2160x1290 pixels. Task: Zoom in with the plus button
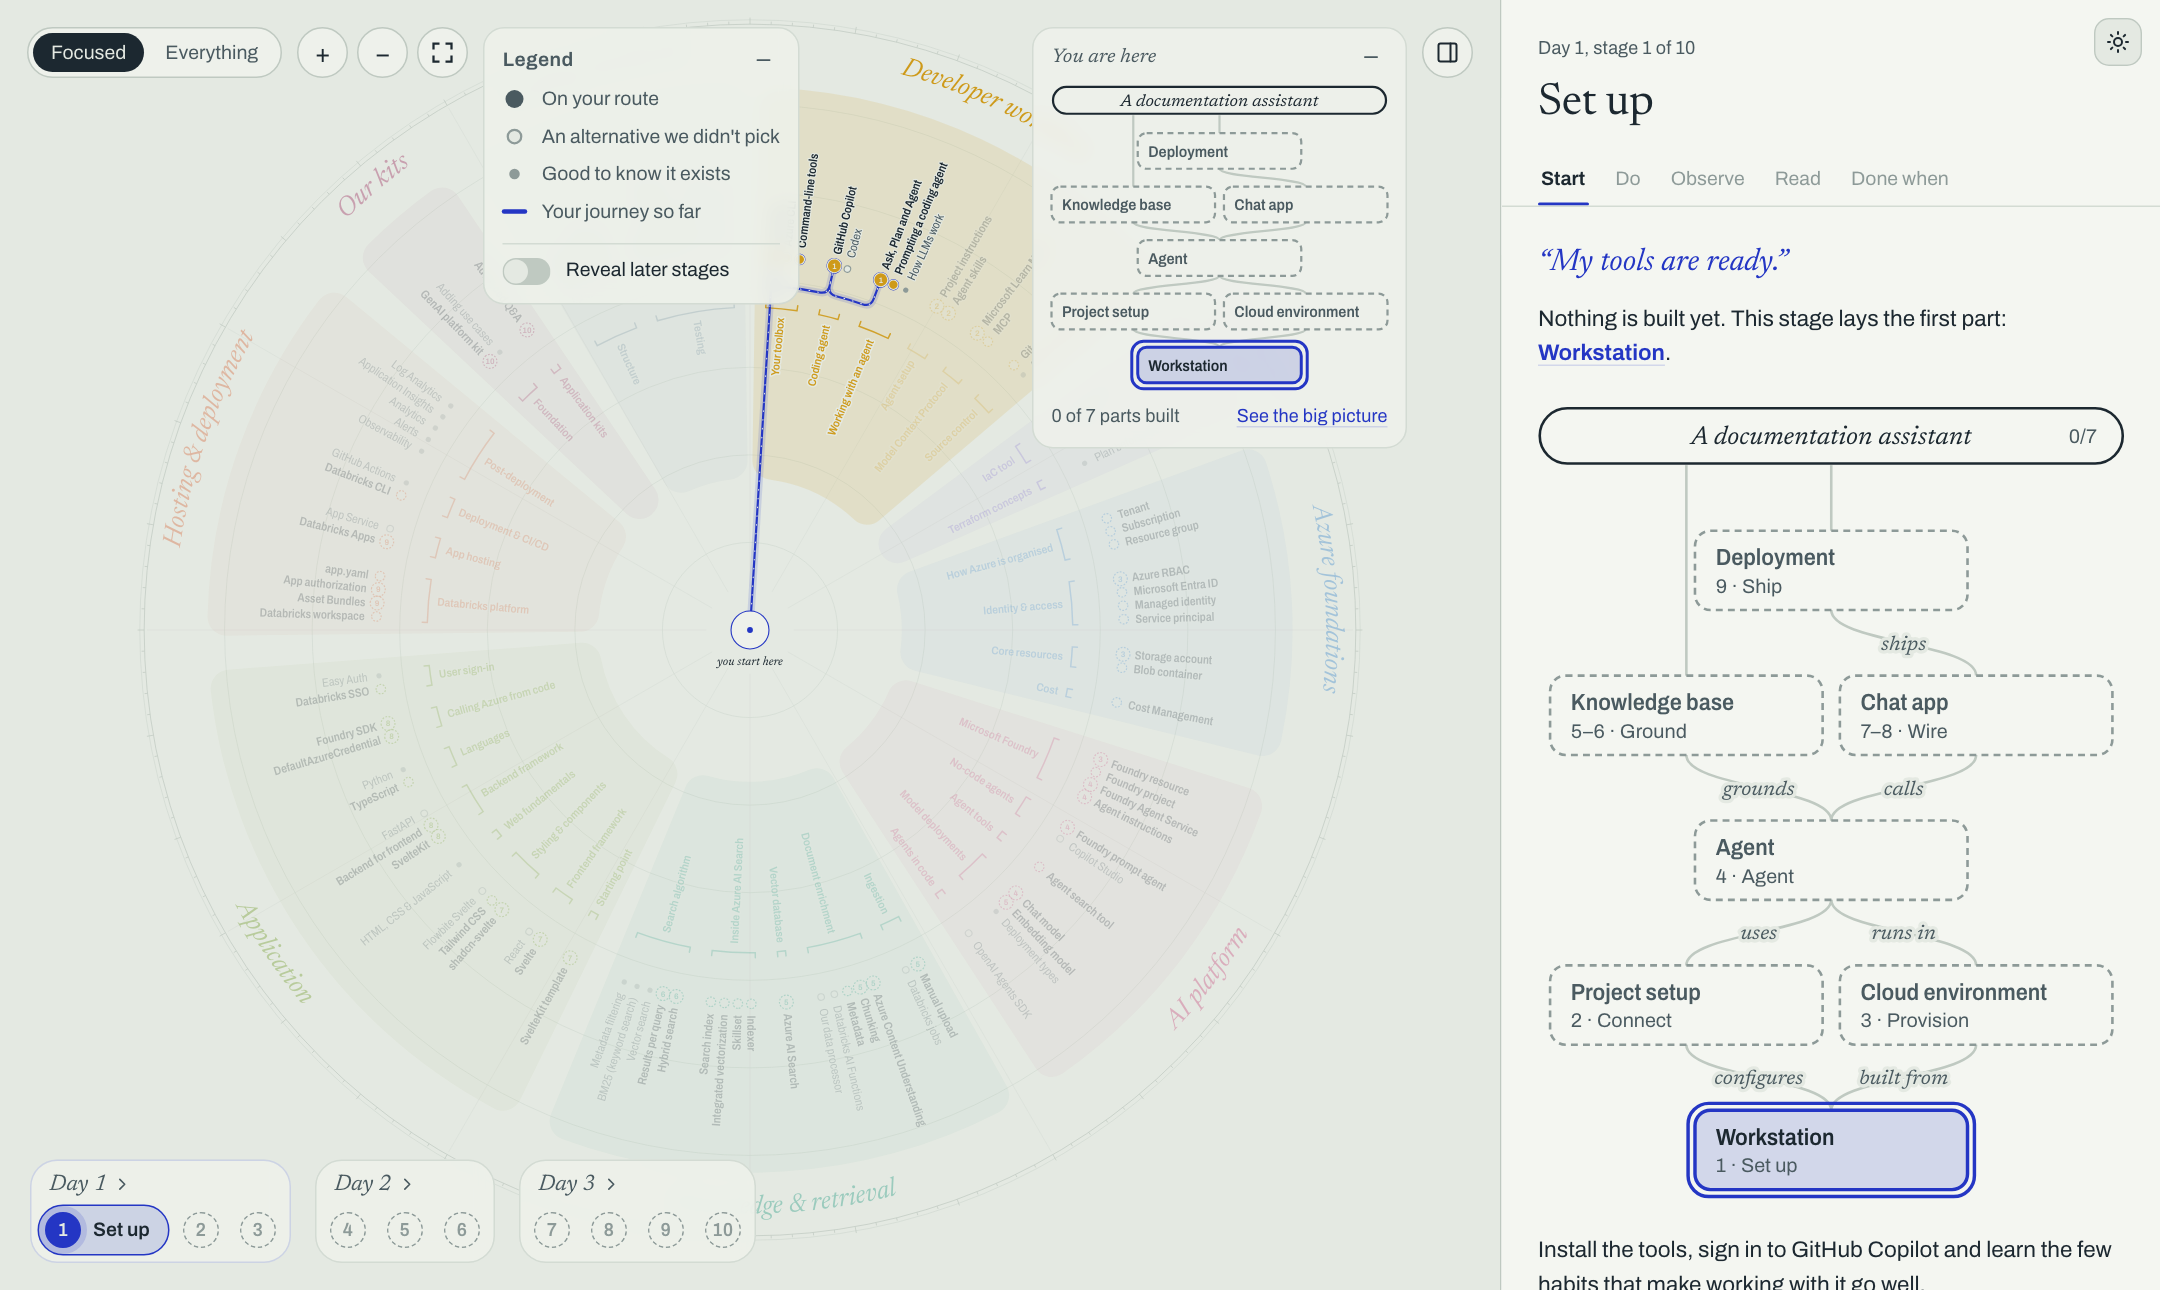pyautogui.click(x=322, y=54)
